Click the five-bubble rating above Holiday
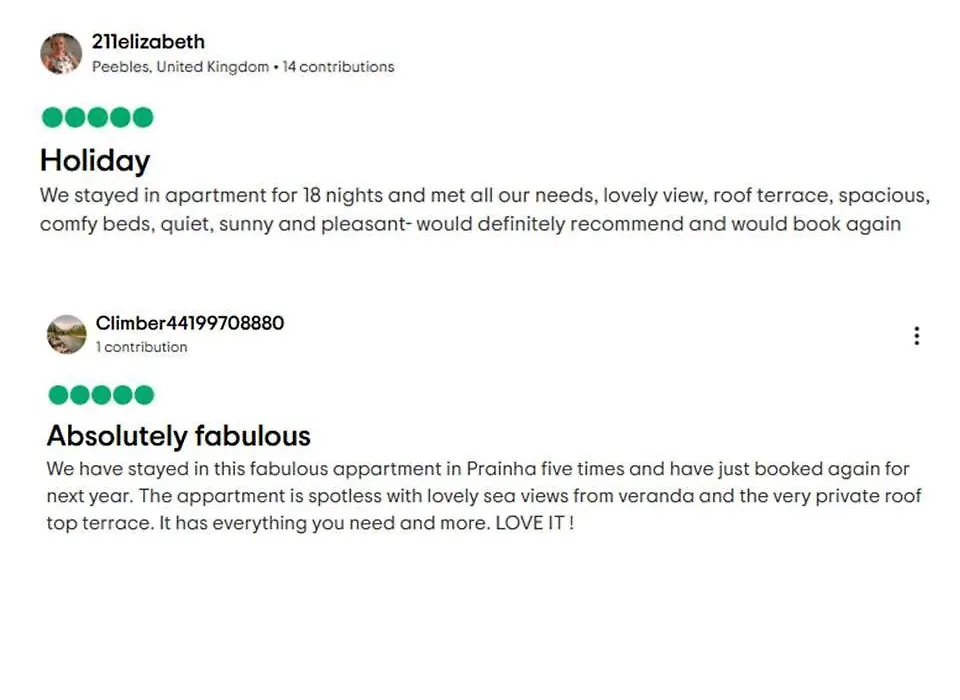The height and width of the screenshot is (700, 960). 97,117
